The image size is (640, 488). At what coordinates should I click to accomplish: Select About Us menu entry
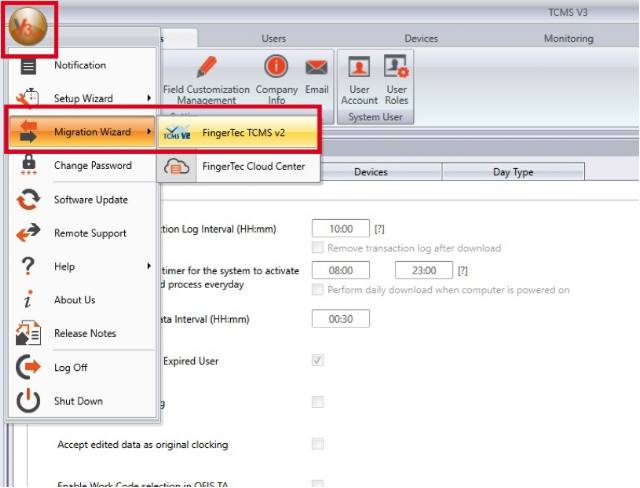pyautogui.click(x=82, y=300)
